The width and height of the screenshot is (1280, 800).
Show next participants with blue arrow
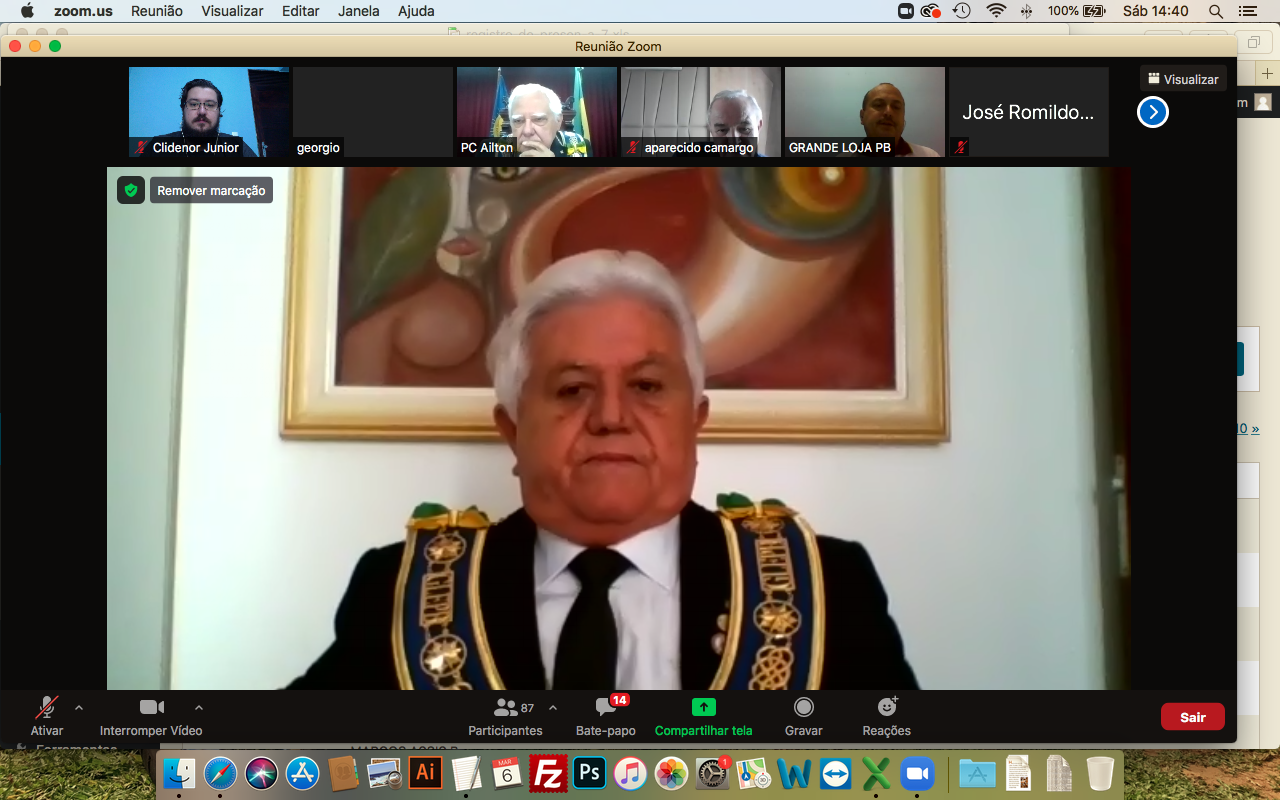[x=1152, y=112]
